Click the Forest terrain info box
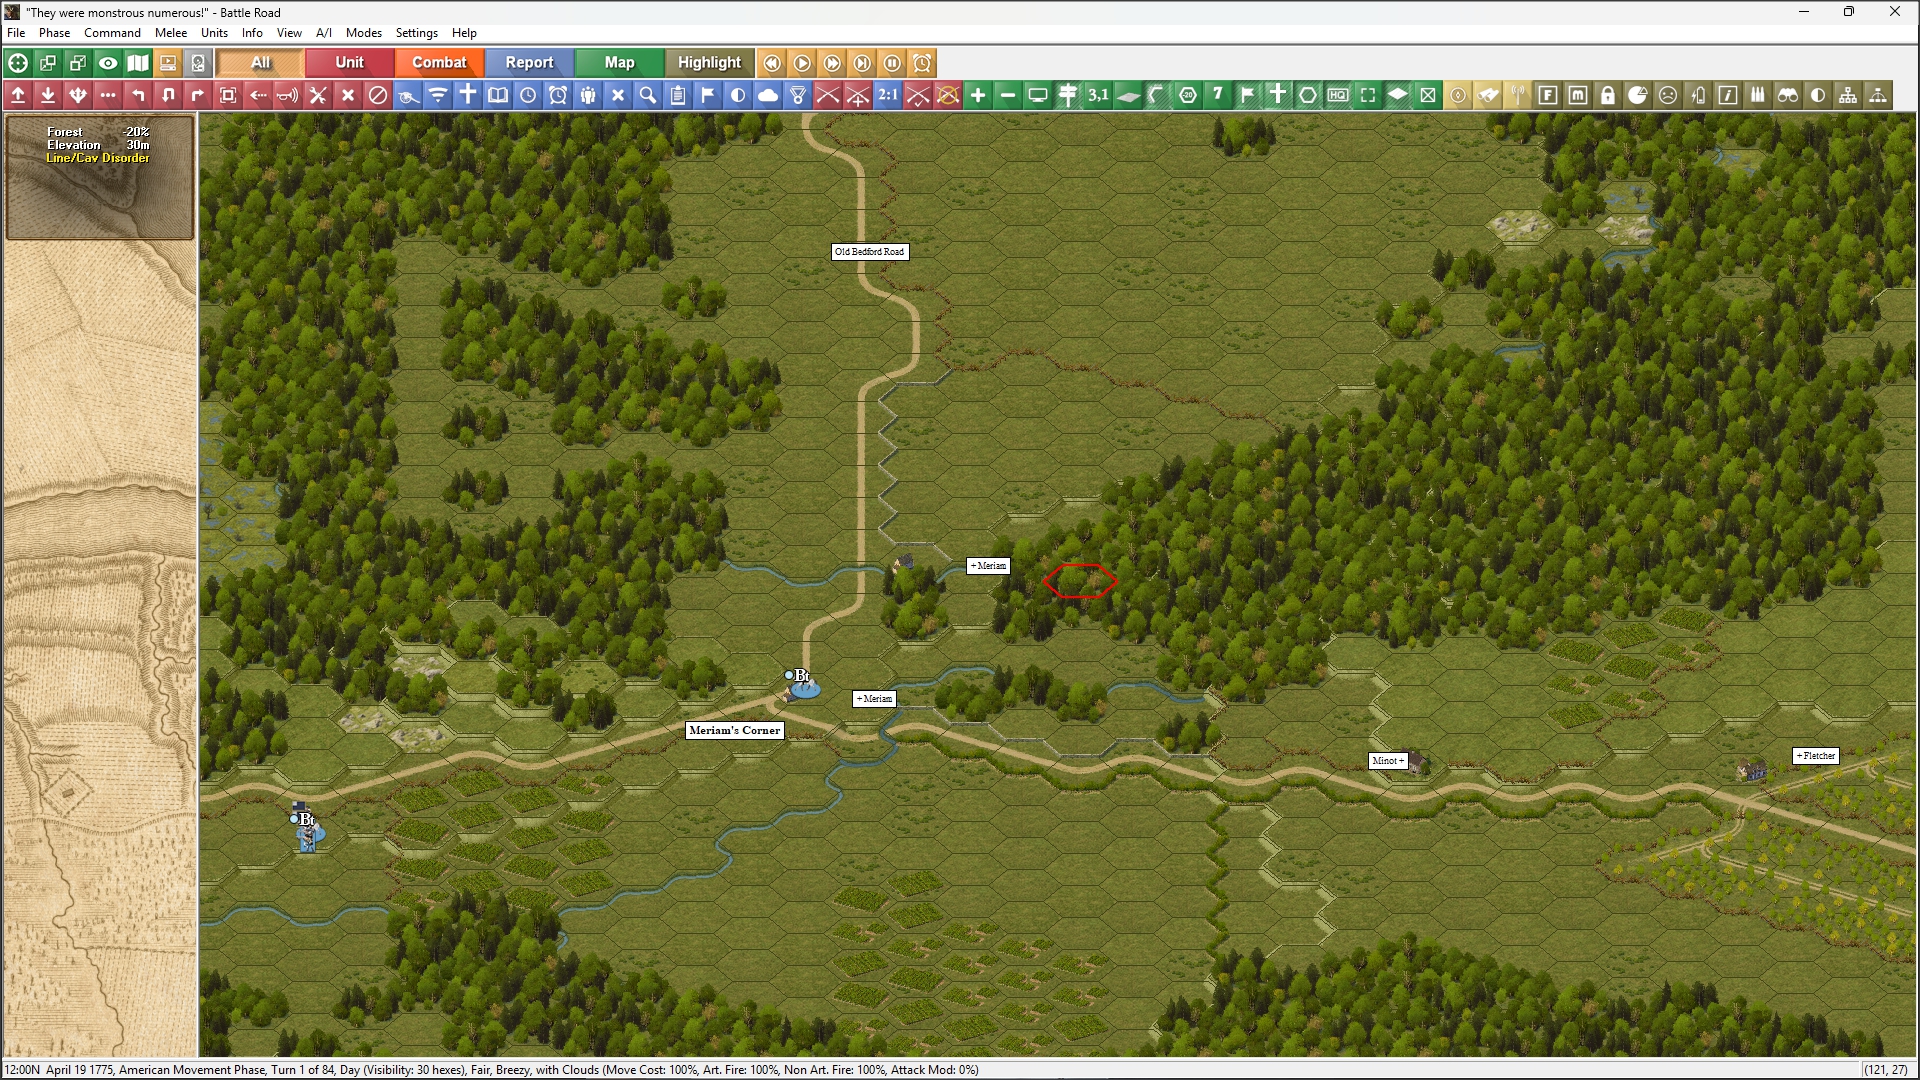 pos(99,177)
